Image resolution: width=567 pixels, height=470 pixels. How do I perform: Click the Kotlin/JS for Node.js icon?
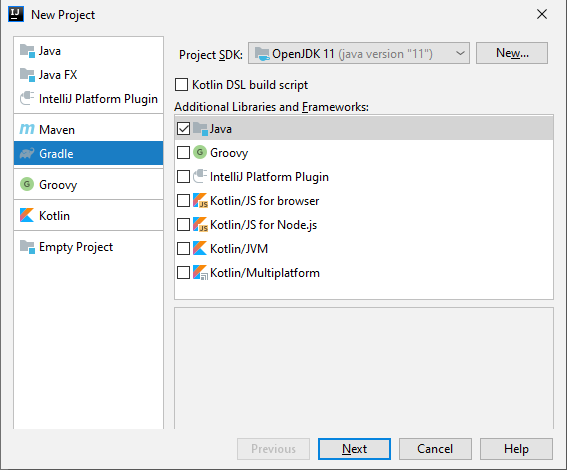coord(200,225)
